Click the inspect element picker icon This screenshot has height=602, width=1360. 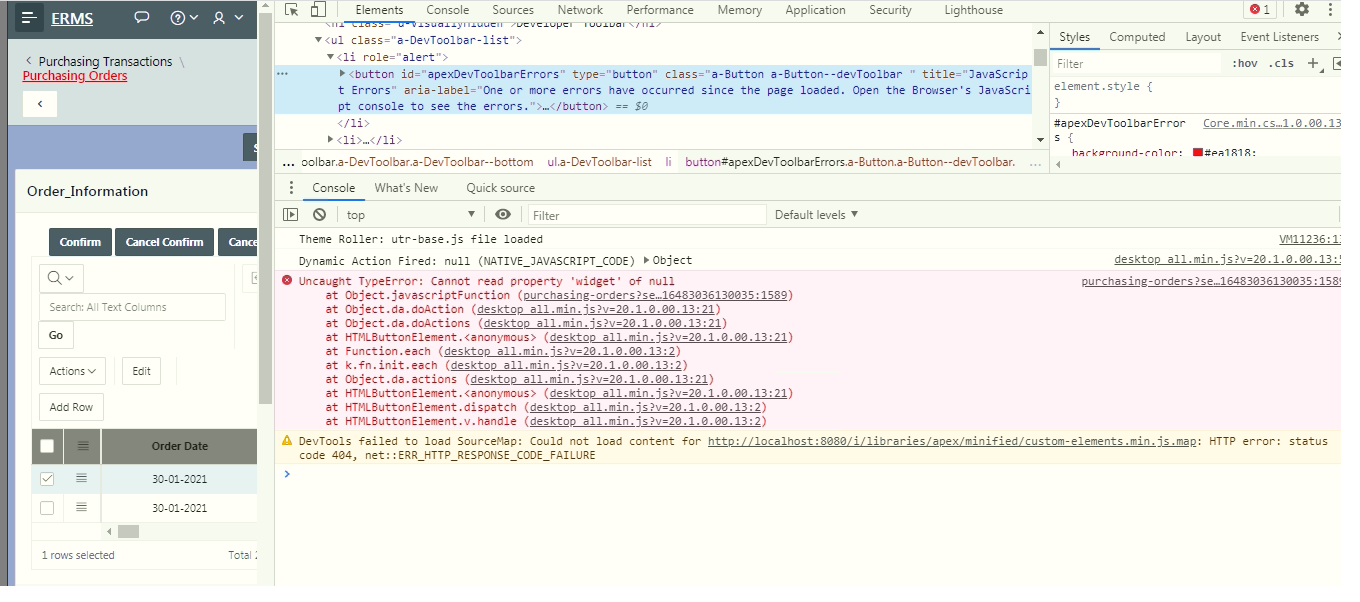pos(291,10)
